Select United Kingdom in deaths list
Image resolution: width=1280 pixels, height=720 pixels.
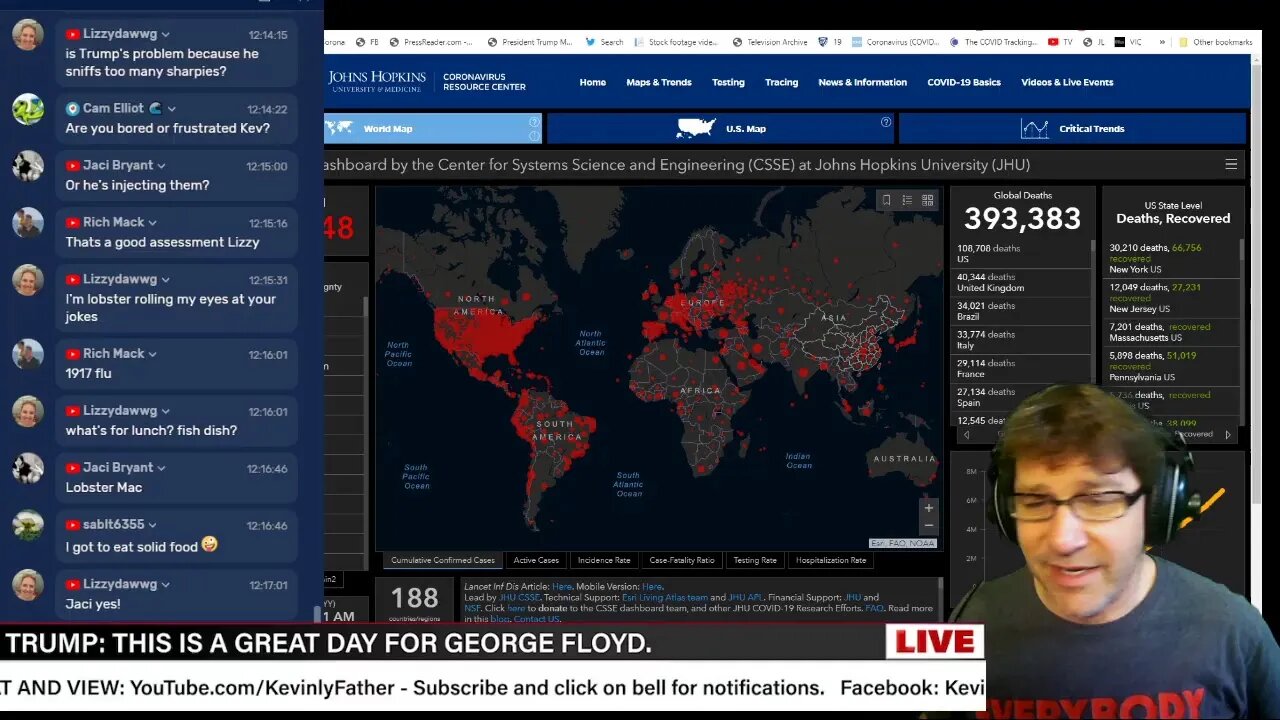pyautogui.click(x=1021, y=283)
